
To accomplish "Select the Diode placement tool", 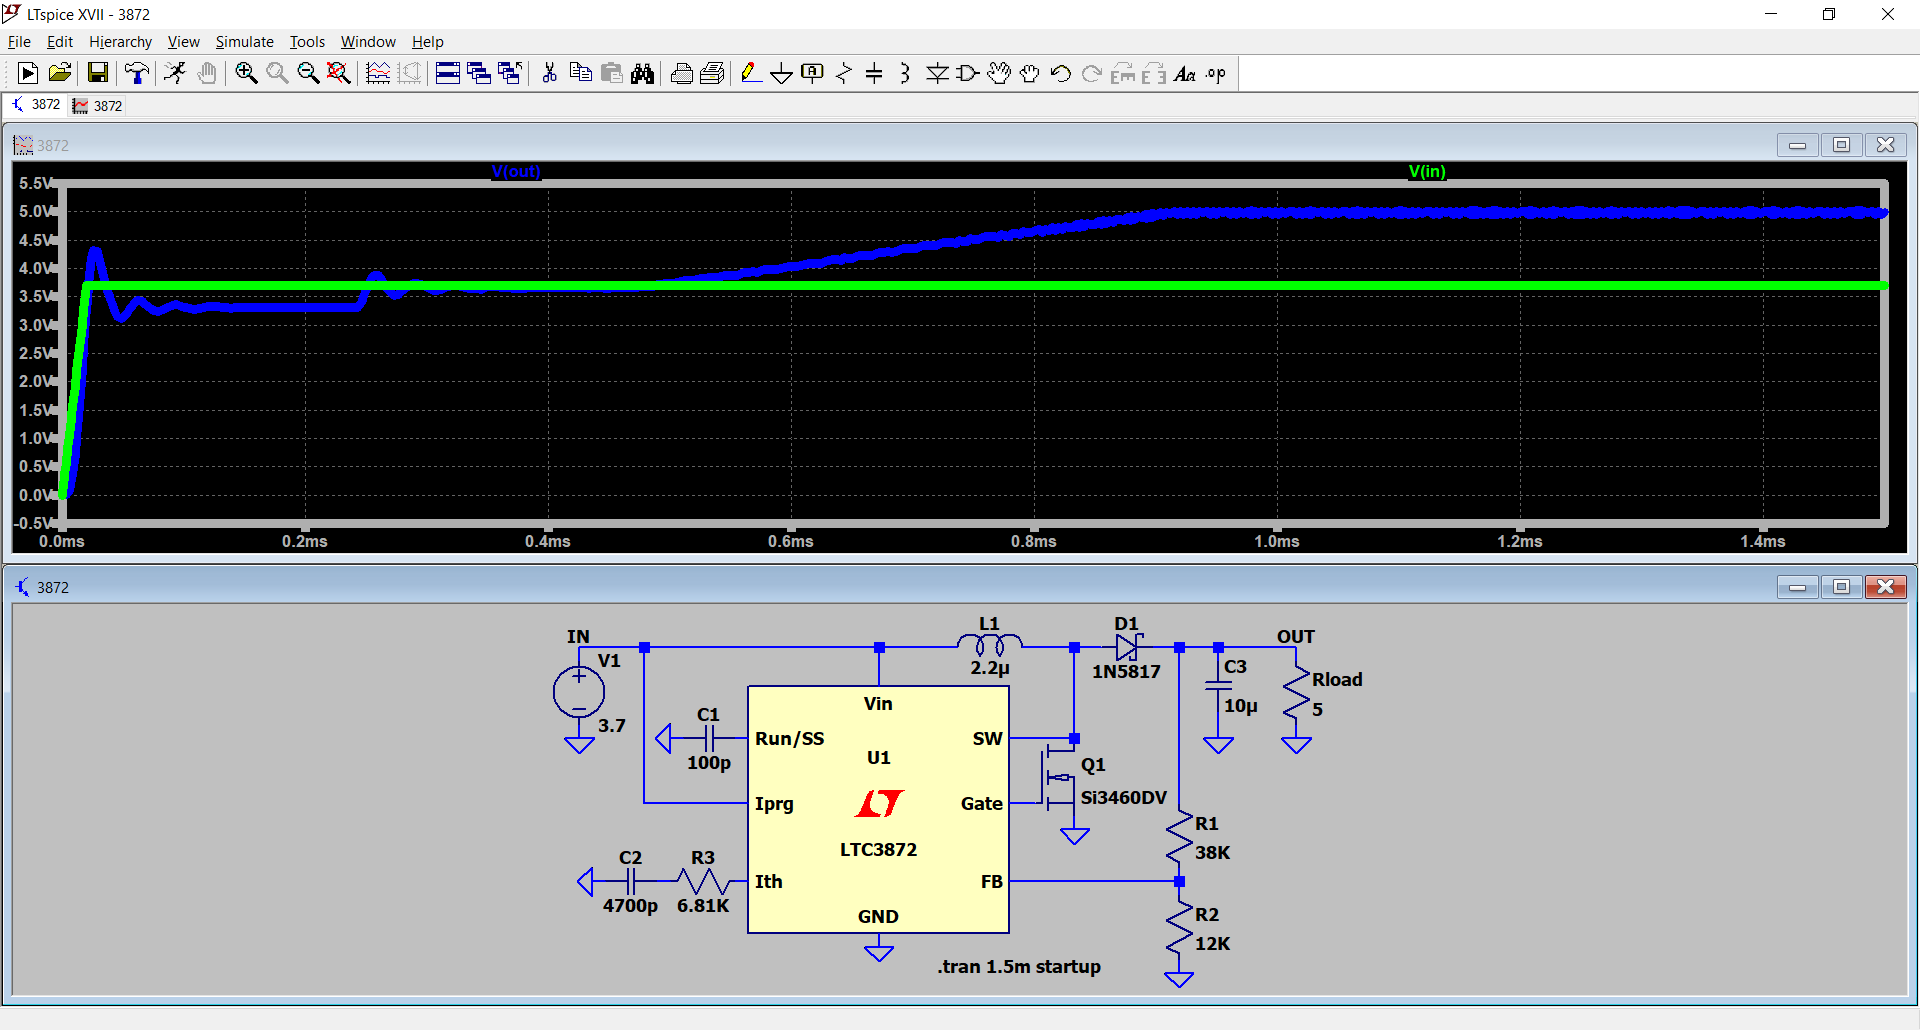I will point(937,73).
